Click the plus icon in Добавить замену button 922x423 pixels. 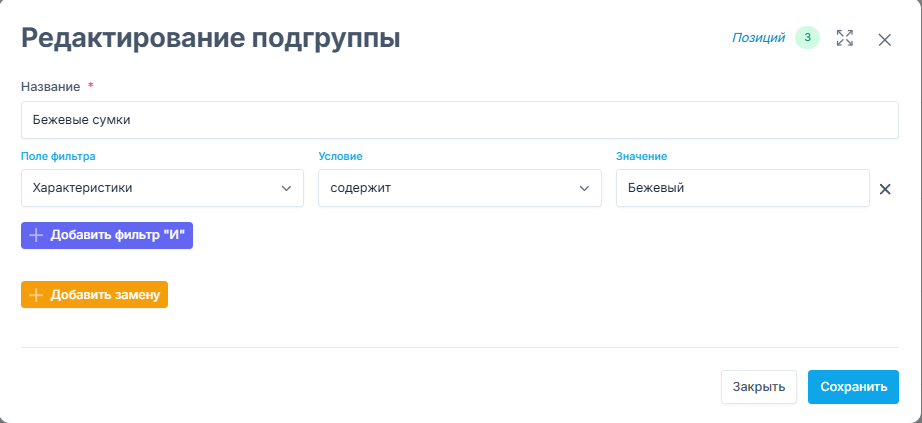click(x=36, y=295)
